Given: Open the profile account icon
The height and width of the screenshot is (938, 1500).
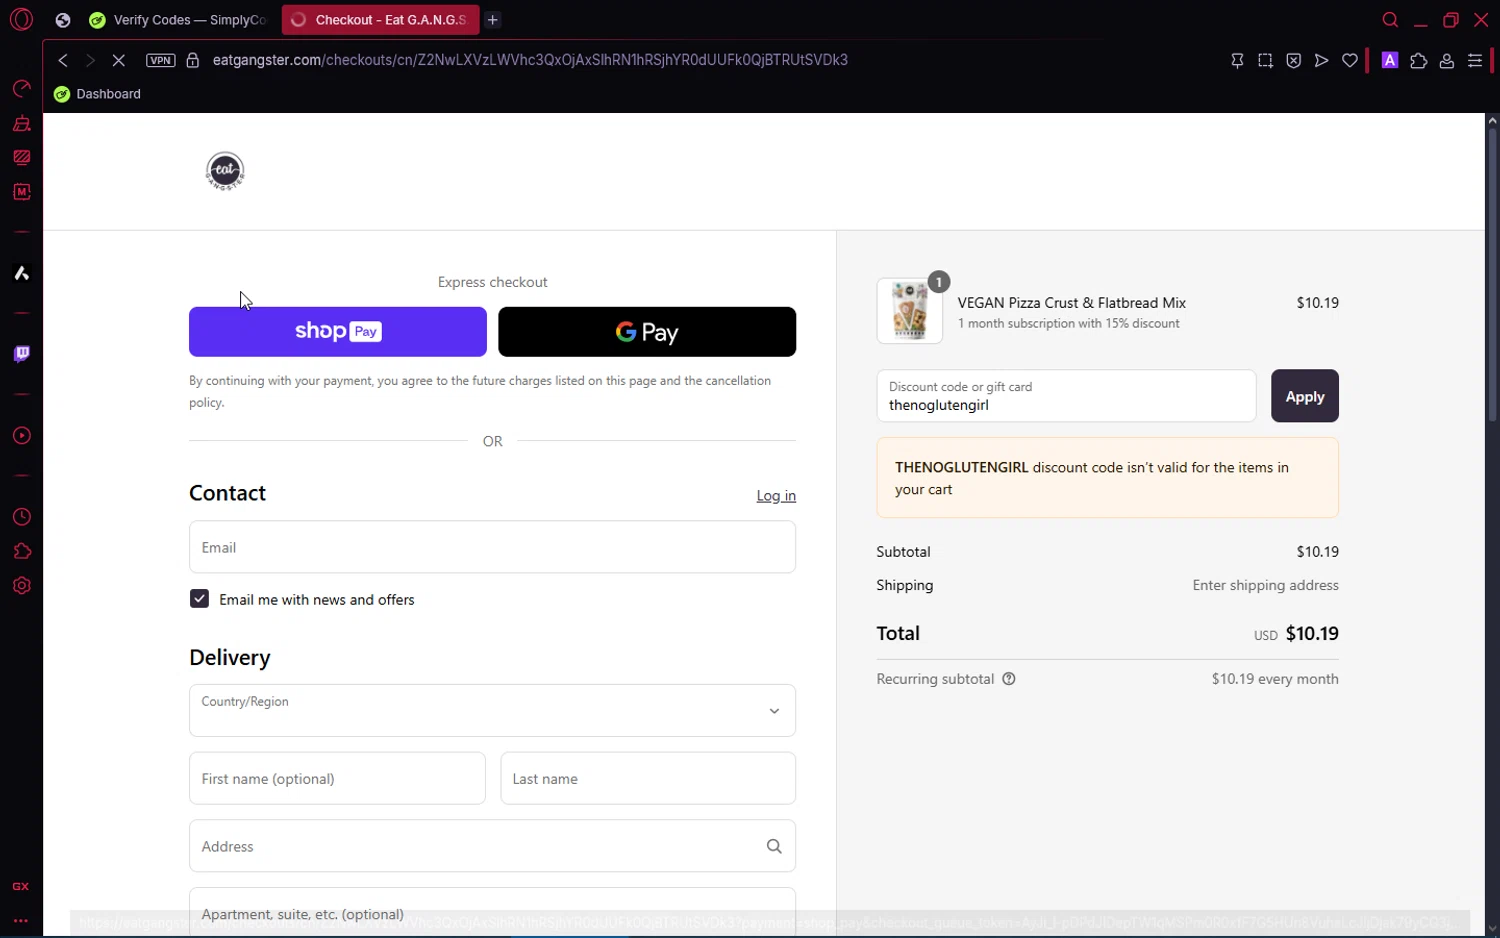Looking at the screenshot, I should click(x=1446, y=60).
